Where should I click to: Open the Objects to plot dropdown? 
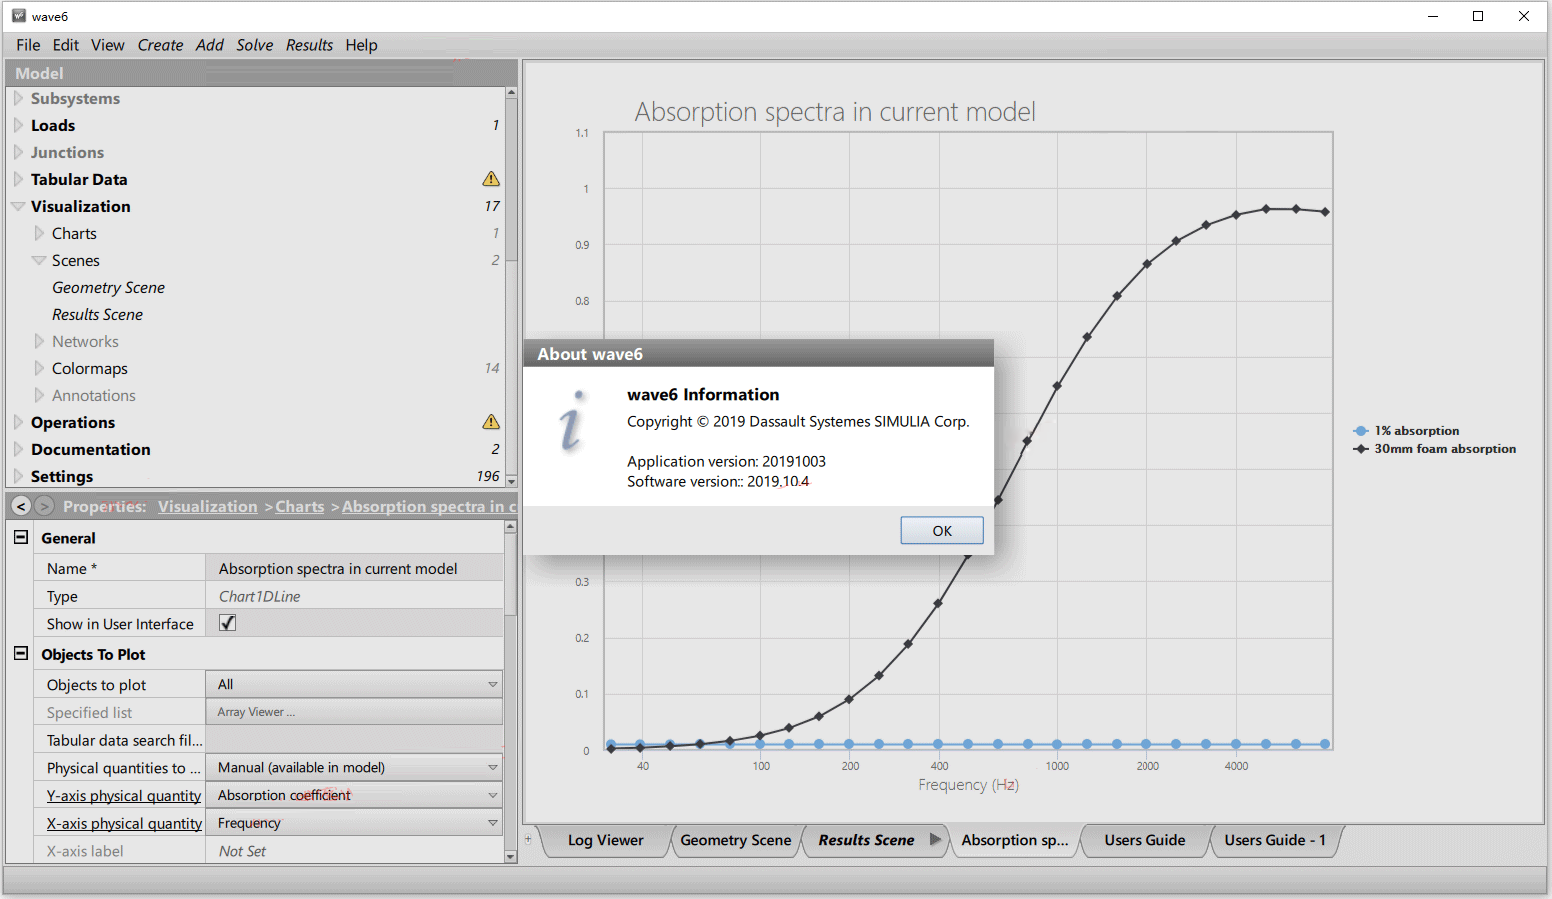(492, 685)
